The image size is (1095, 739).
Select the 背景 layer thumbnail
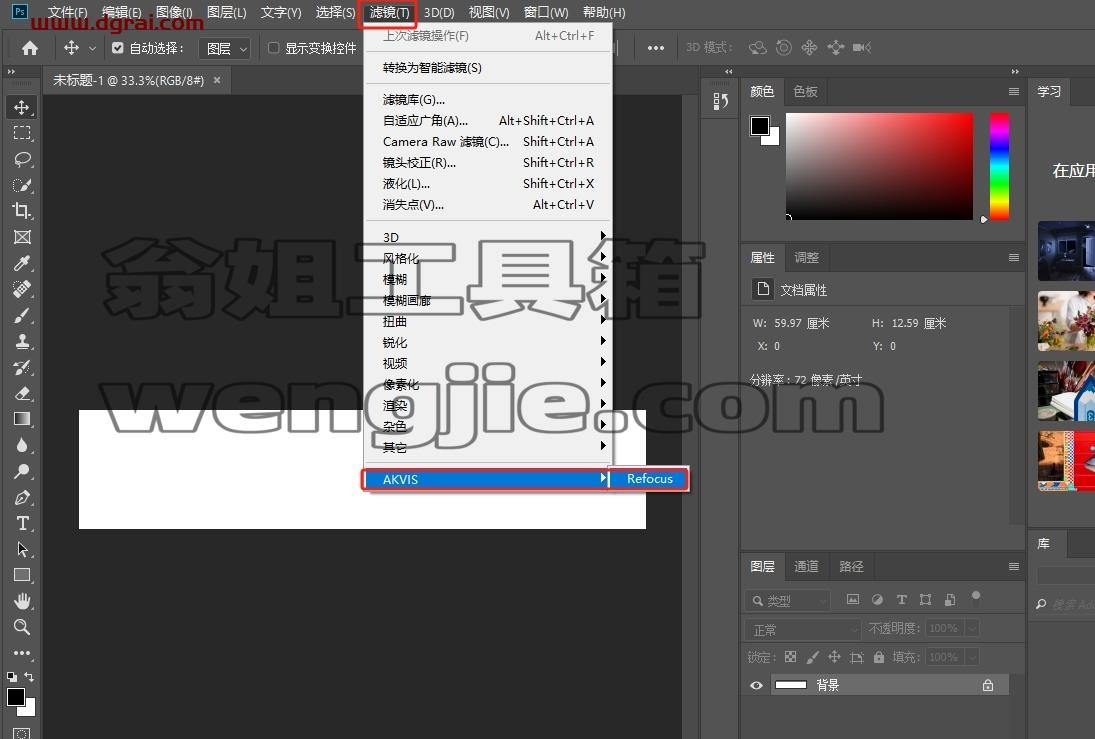click(x=791, y=685)
